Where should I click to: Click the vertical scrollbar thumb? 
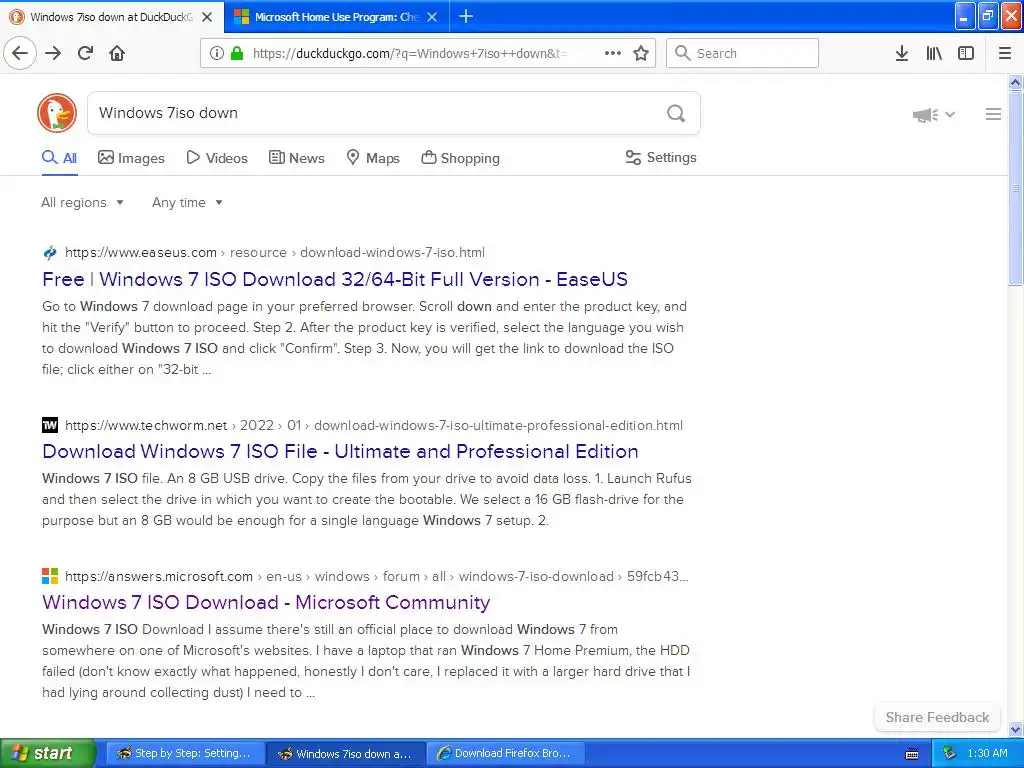click(1015, 188)
